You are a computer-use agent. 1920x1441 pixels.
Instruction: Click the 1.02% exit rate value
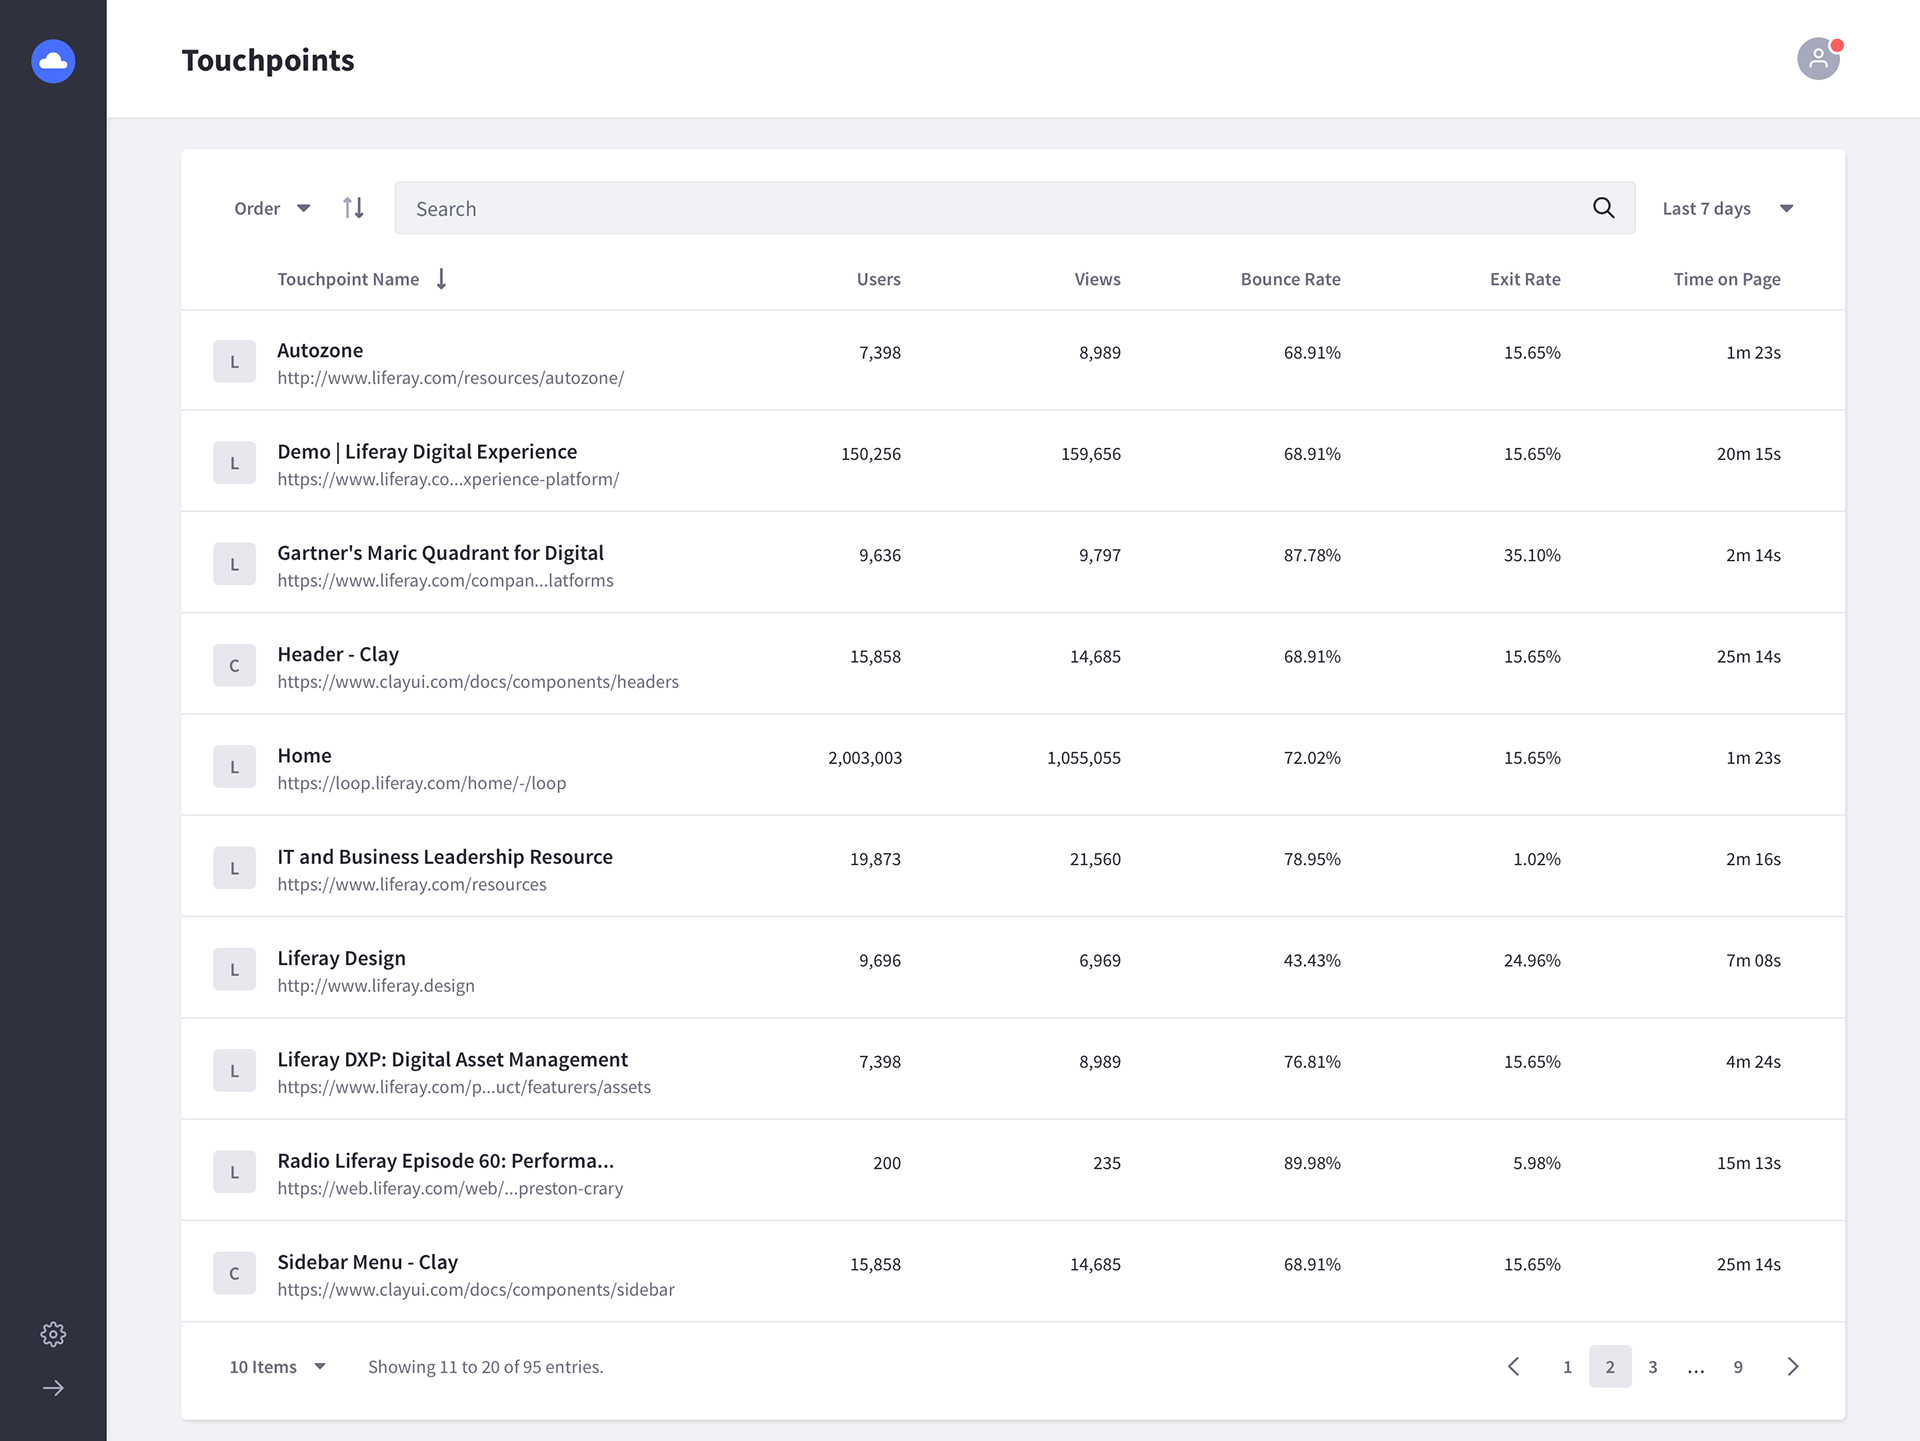click(1537, 859)
